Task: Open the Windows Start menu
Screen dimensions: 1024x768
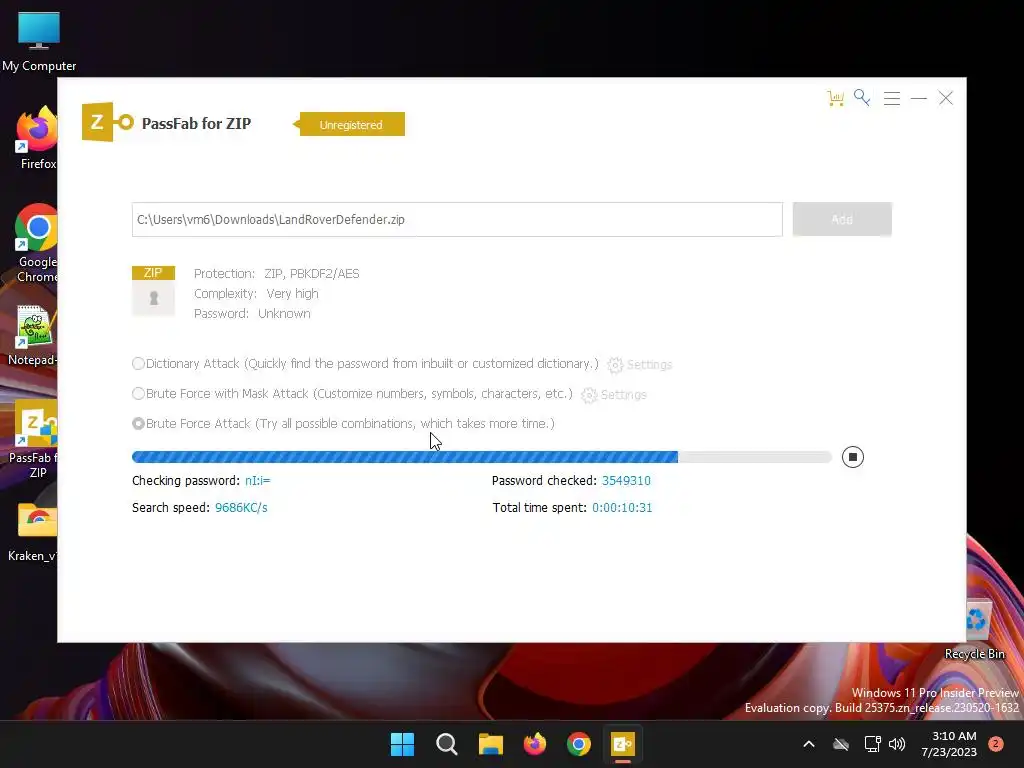Action: point(402,744)
